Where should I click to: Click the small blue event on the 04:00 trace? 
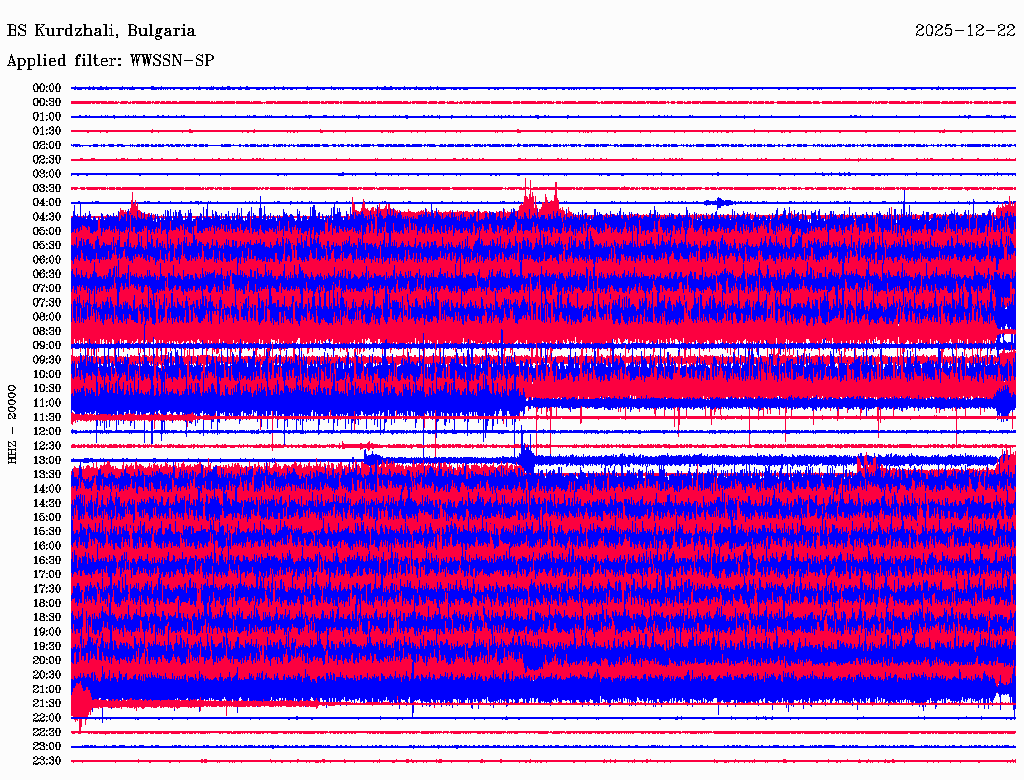pos(717,202)
